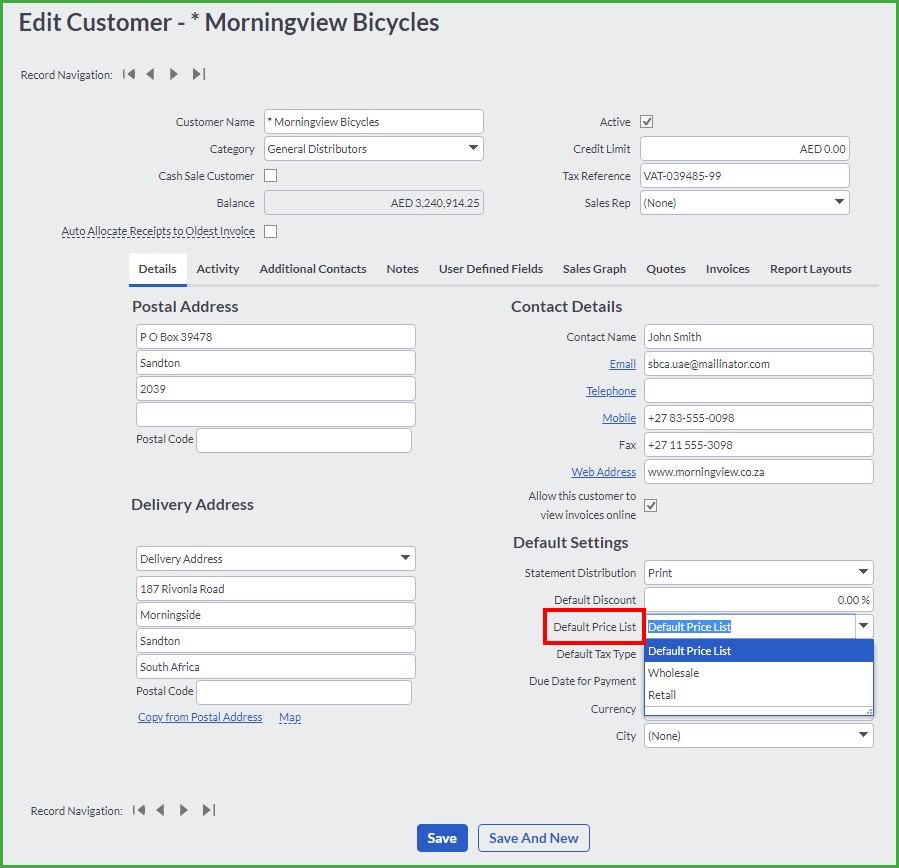This screenshot has height=868, width=899.
Task: Click the postal address Postal Code field
Action: 304,440
